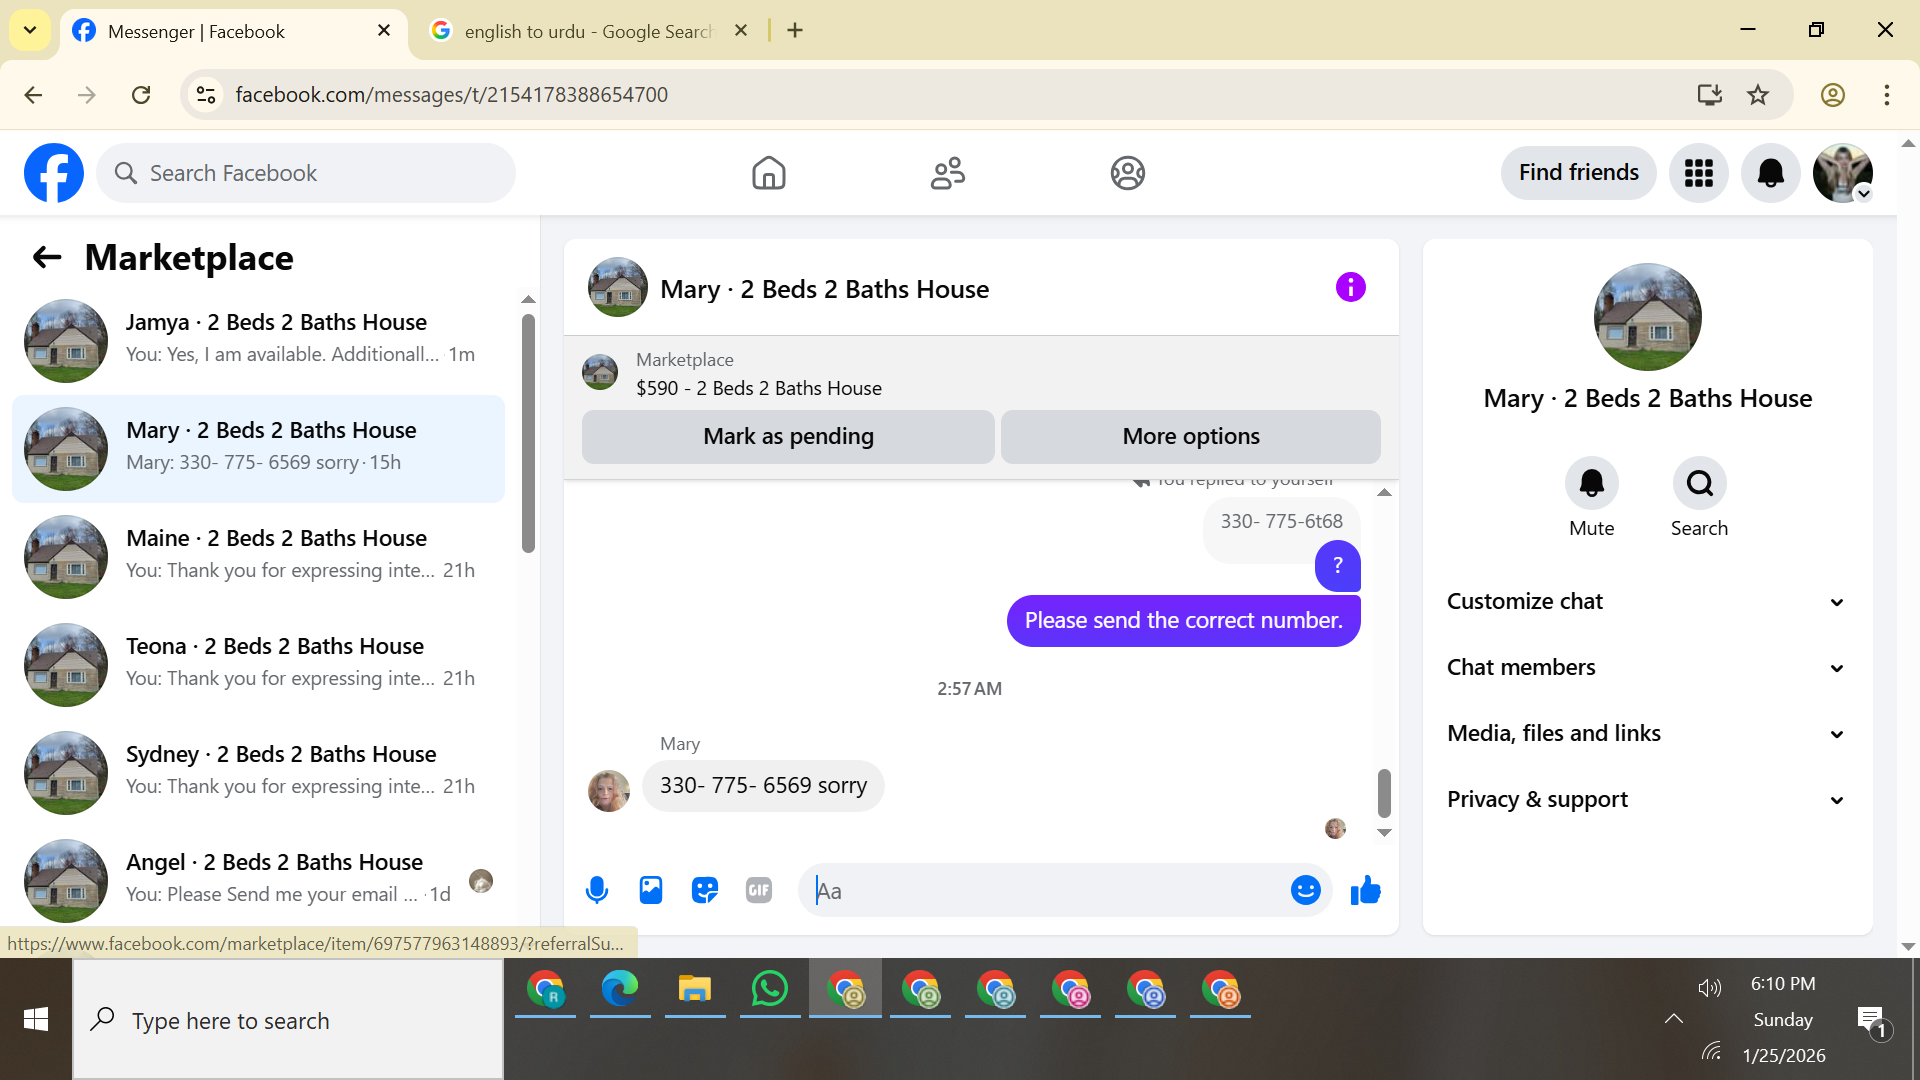
Task: Open File Explorer from the taskbar
Action: click(x=695, y=989)
